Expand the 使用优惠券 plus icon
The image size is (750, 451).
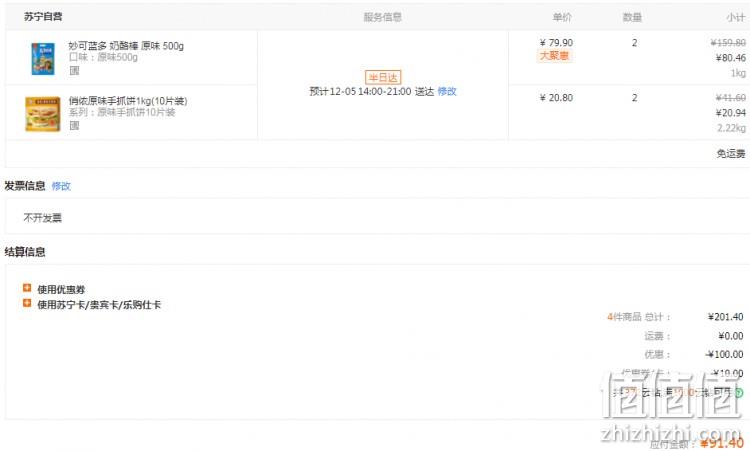tap(27, 288)
